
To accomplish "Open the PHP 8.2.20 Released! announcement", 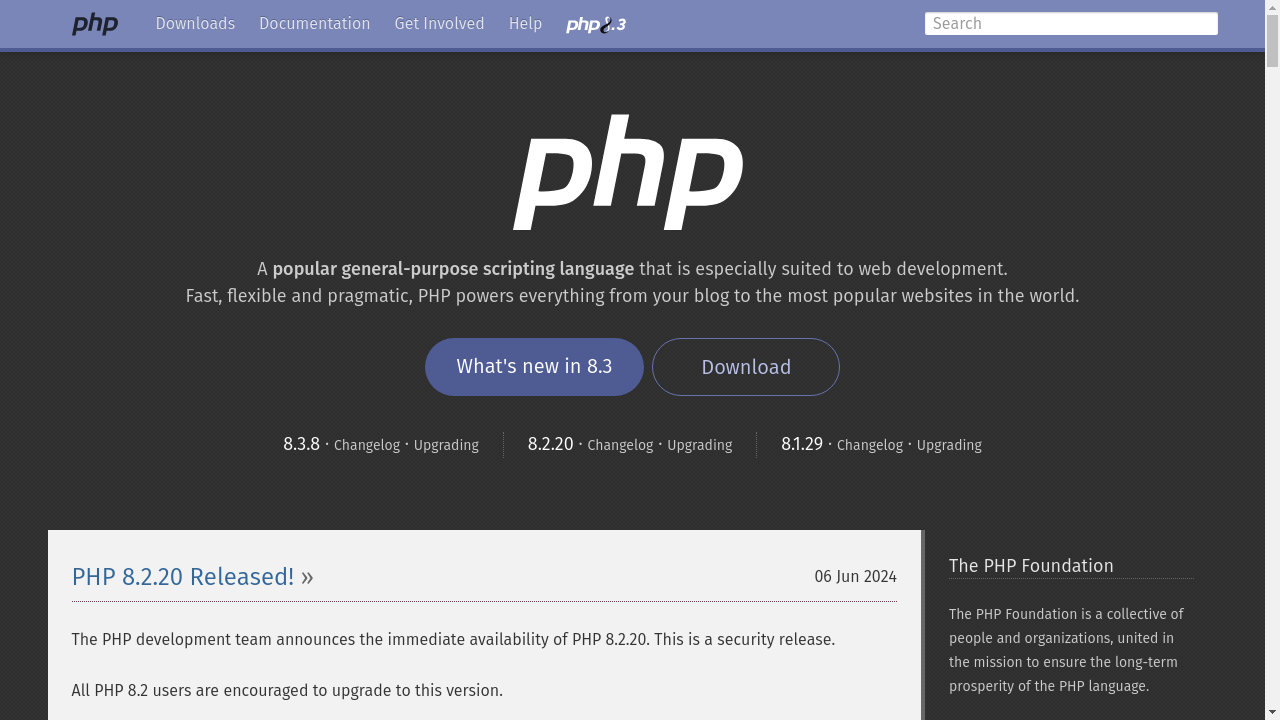I will [182, 577].
